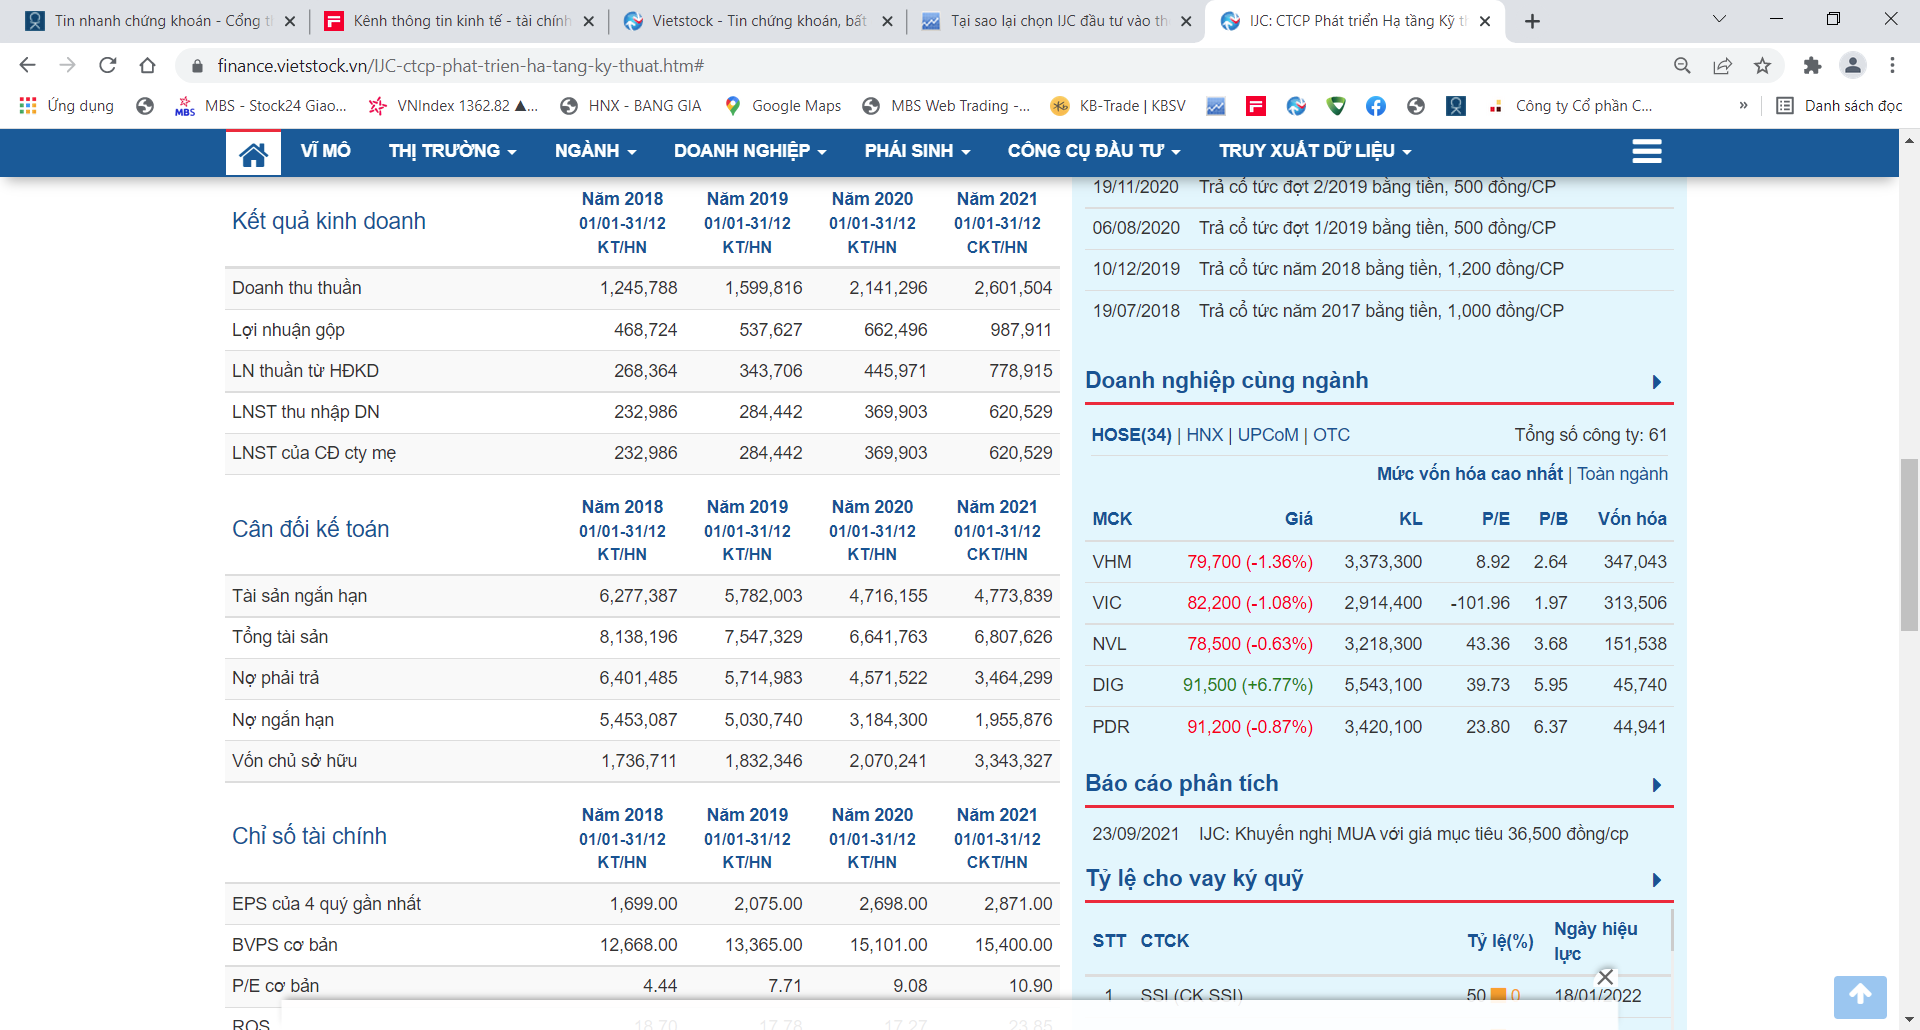The height and width of the screenshot is (1030, 1920).
Task: Expand NGÀNH dropdown menu
Action: pos(595,151)
